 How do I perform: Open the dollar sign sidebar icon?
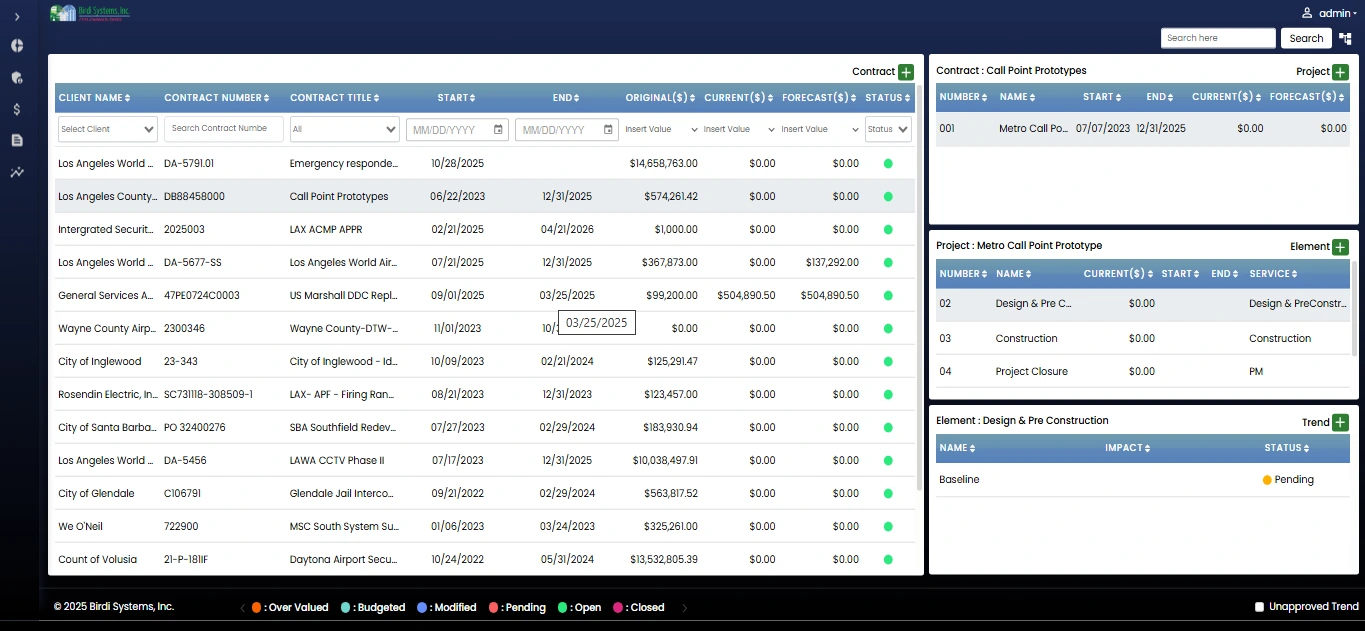tap(17, 109)
